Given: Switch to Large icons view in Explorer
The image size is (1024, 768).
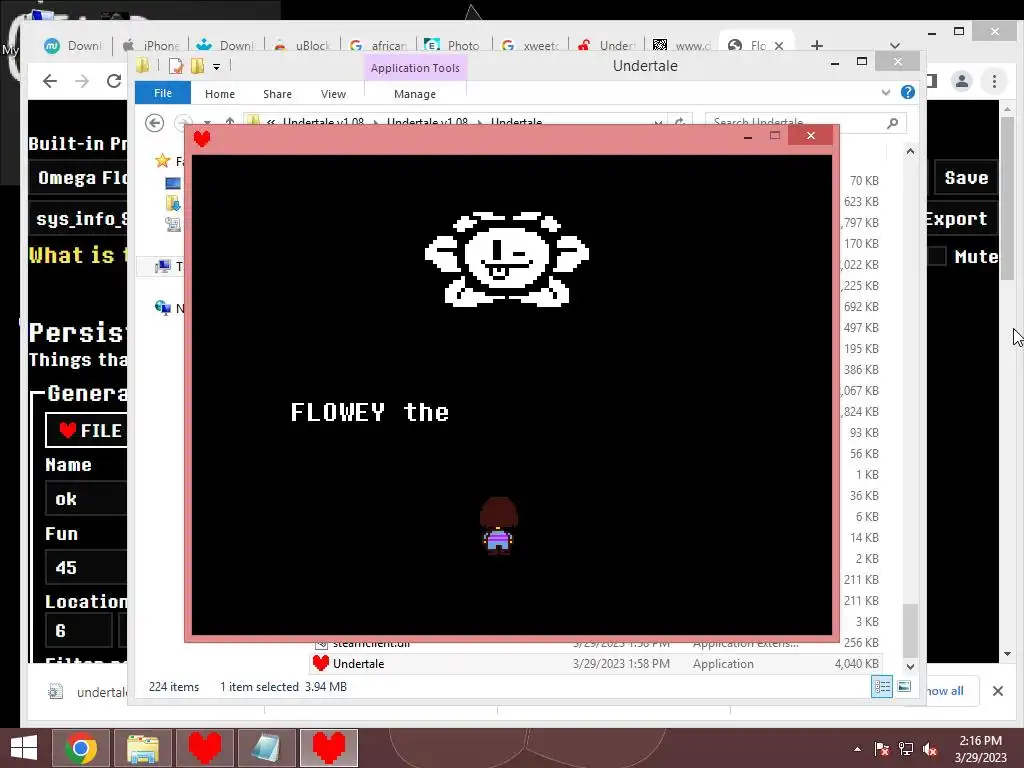Looking at the screenshot, I should coord(904,686).
